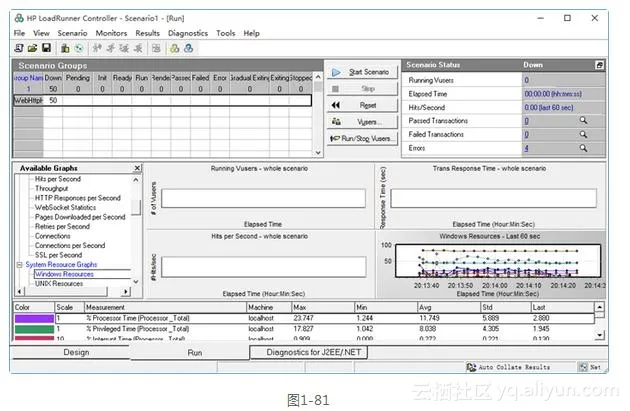Click the LoadRunner Controller title bar icon
The height and width of the screenshot is (411, 630).
click(x=19, y=18)
